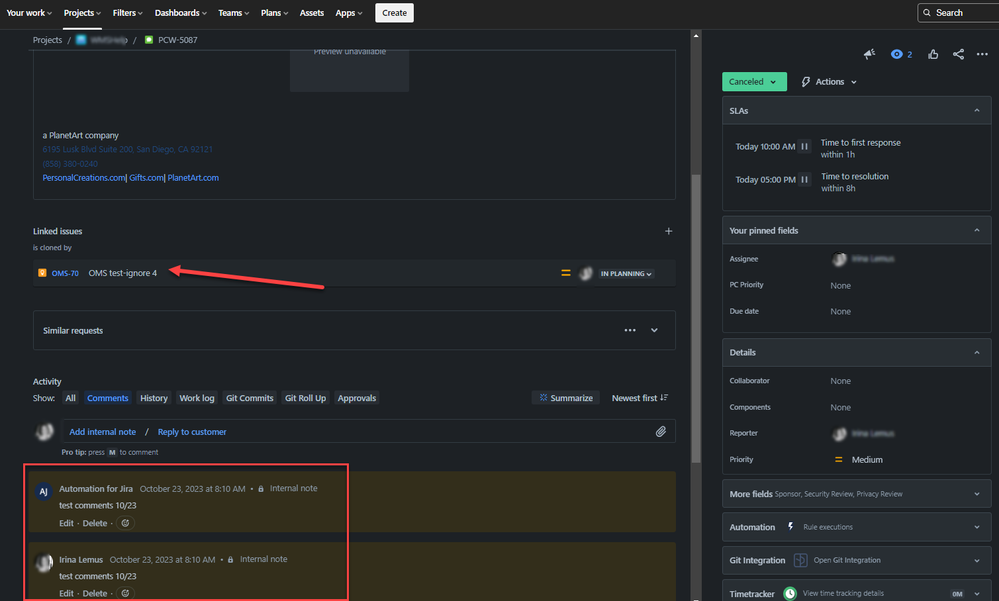Pause icon beside Time to resolution
Viewport: 999px width, 601px height.
pyautogui.click(x=804, y=180)
